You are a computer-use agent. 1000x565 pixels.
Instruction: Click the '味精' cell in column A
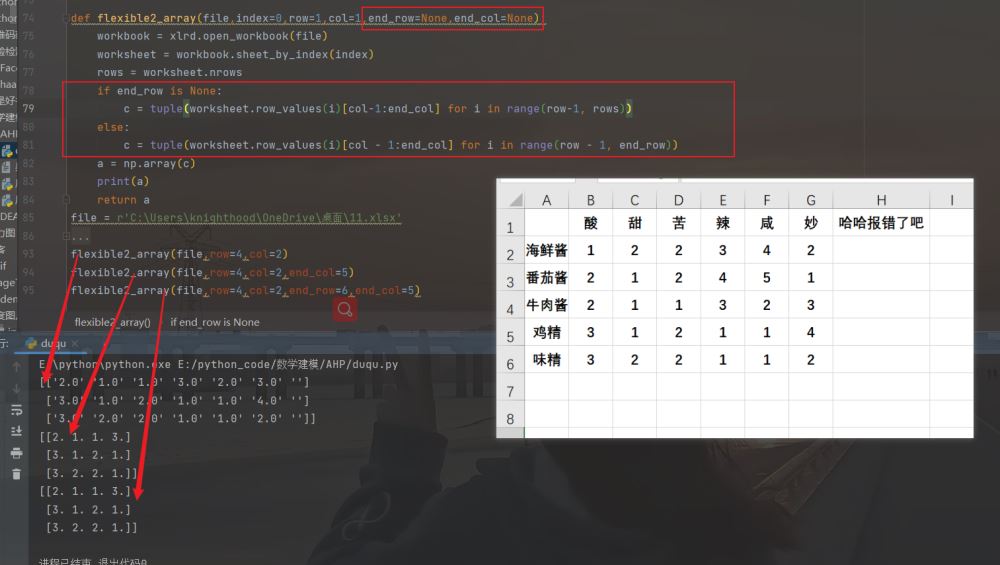547,360
